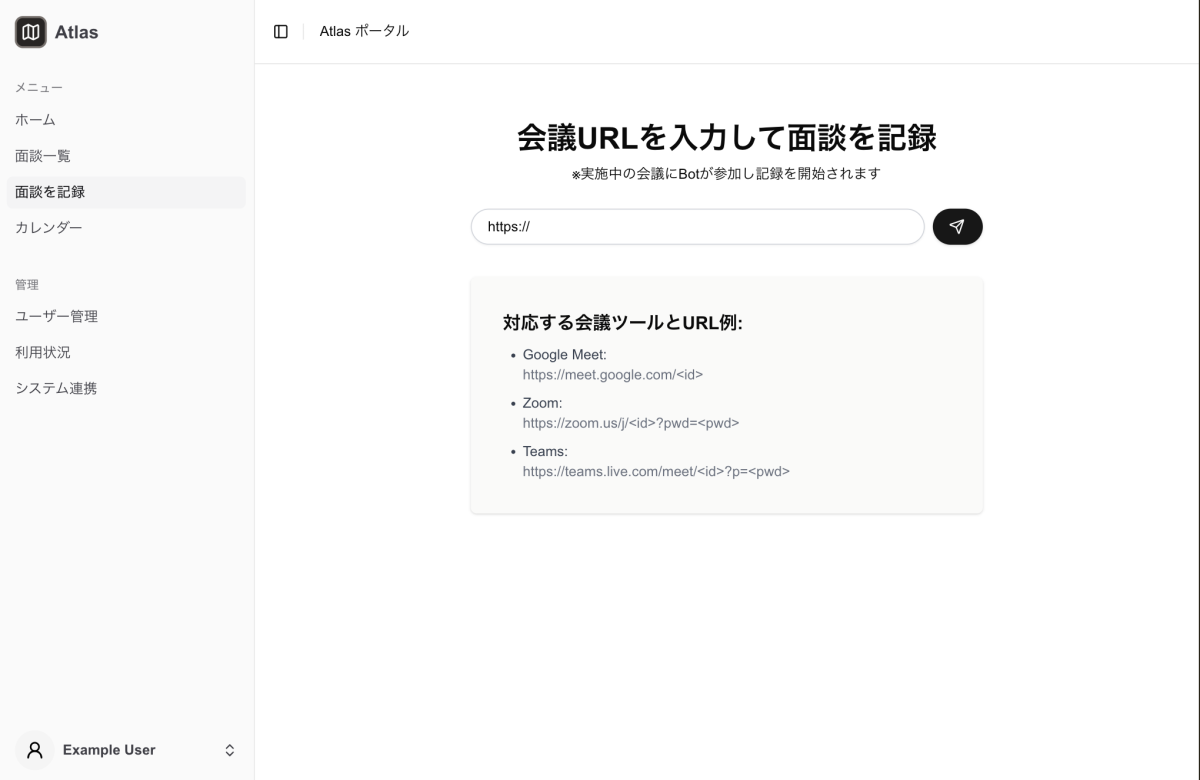Focus the https:// meeting URL field
The image size is (1200, 780).
coord(697,227)
